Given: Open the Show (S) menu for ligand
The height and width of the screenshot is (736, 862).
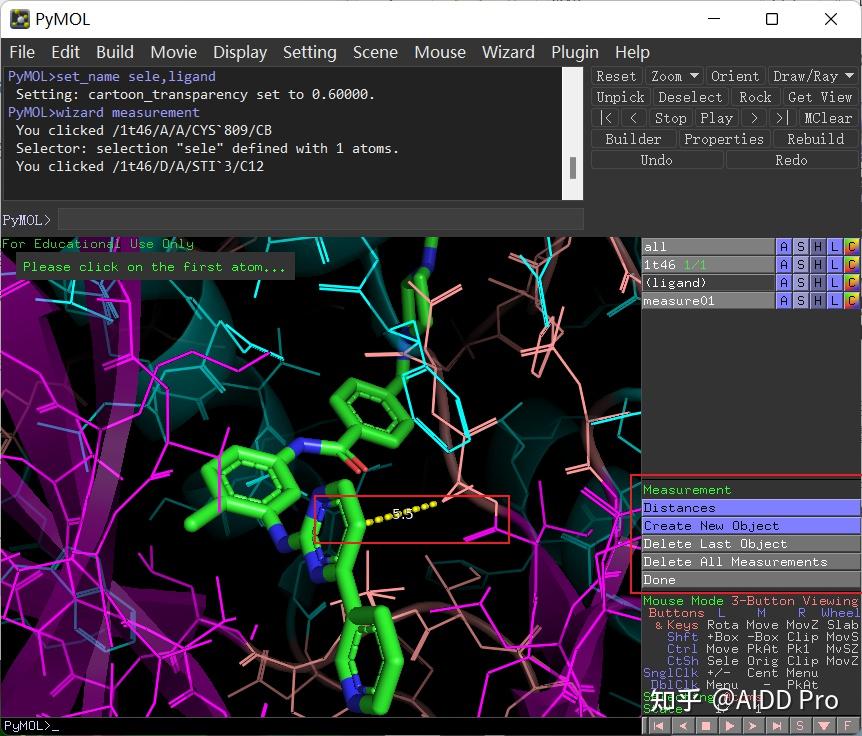Looking at the screenshot, I should [x=801, y=283].
